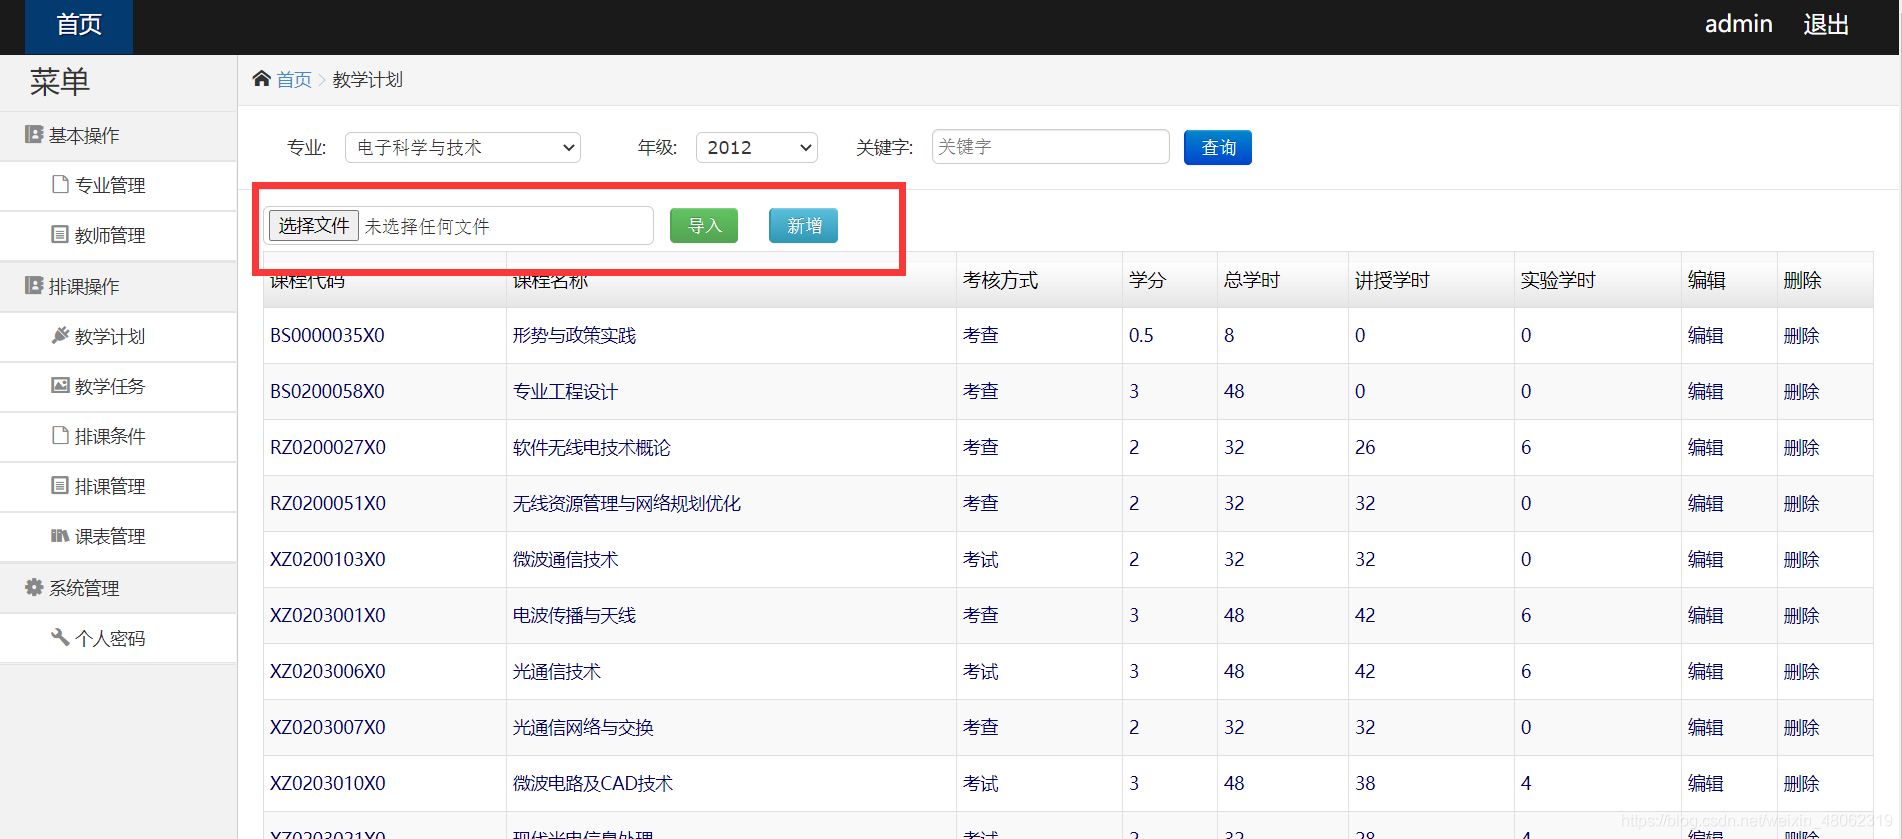Edit the 专业工程设计 course row
The image size is (1902, 839).
[x=1705, y=392]
